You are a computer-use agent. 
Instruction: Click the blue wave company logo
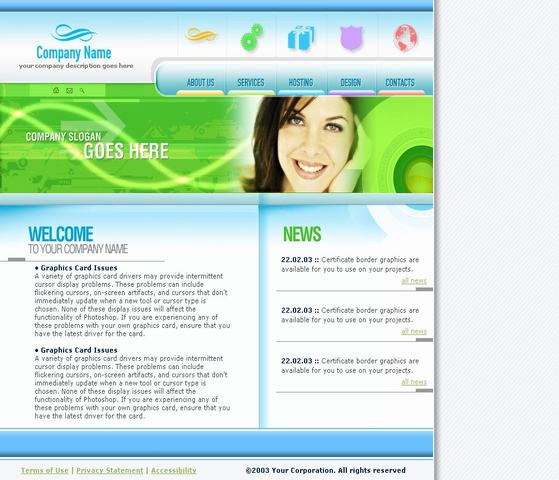(x=73, y=33)
